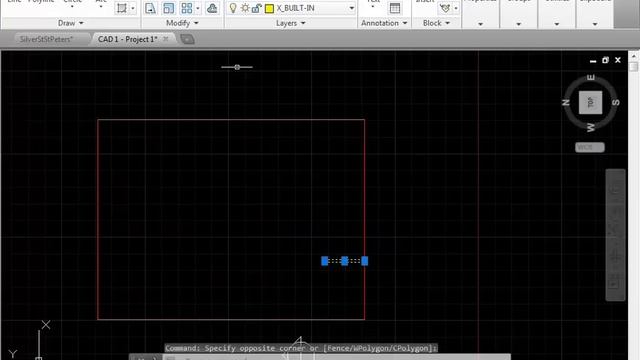Click the new drawing tab button
Screen dimensions: 640x360
[x=187, y=39]
